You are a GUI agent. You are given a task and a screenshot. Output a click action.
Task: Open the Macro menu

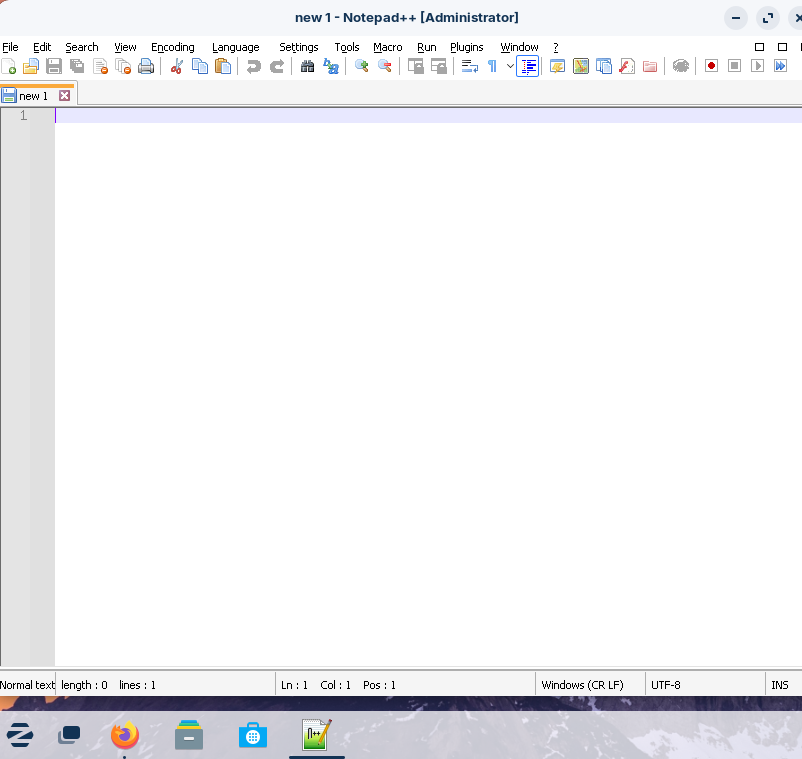(x=388, y=48)
